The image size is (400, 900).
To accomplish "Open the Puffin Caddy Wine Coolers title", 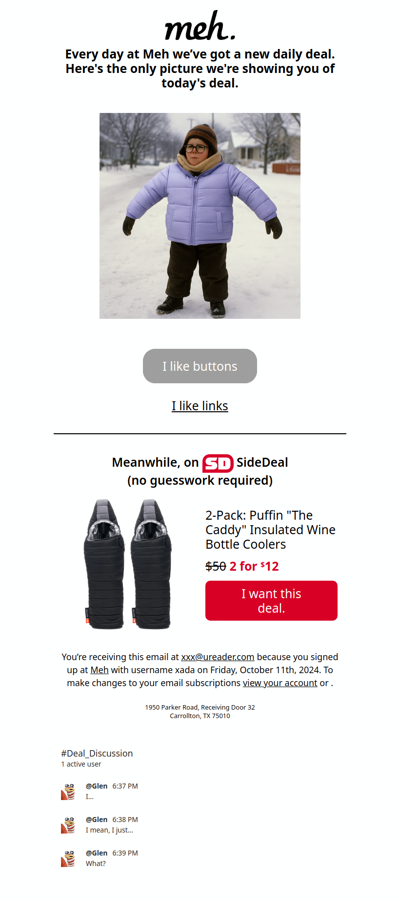I will 270,530.
